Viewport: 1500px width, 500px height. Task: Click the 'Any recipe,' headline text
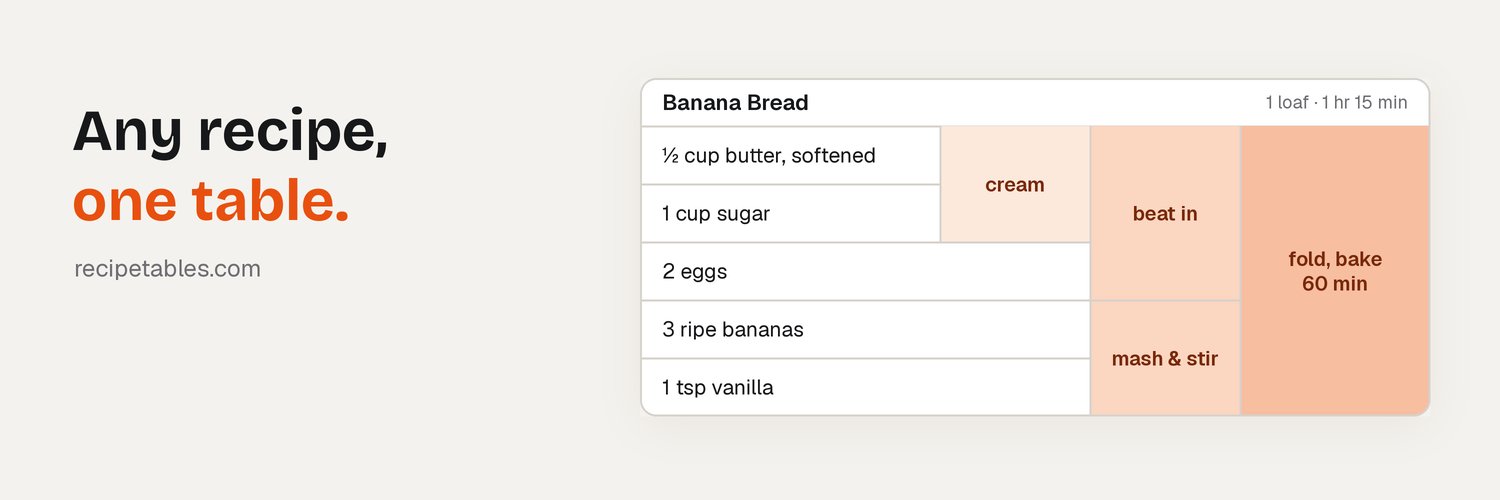231,132
